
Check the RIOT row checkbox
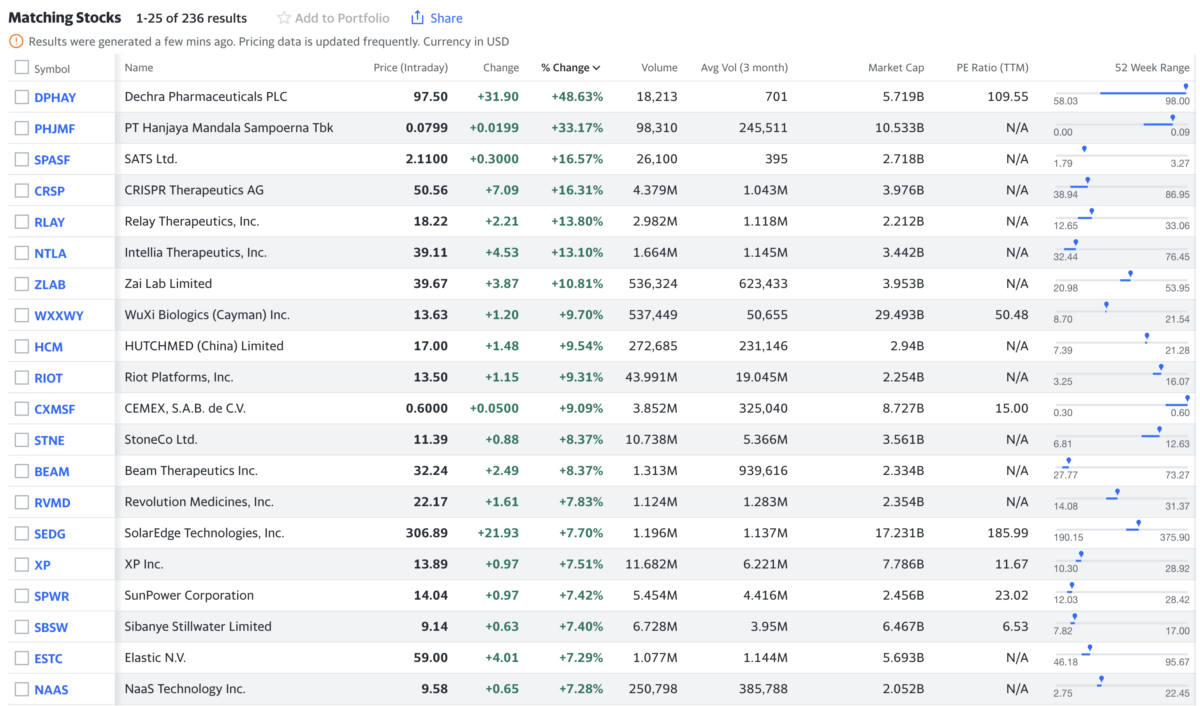point(22,377)
